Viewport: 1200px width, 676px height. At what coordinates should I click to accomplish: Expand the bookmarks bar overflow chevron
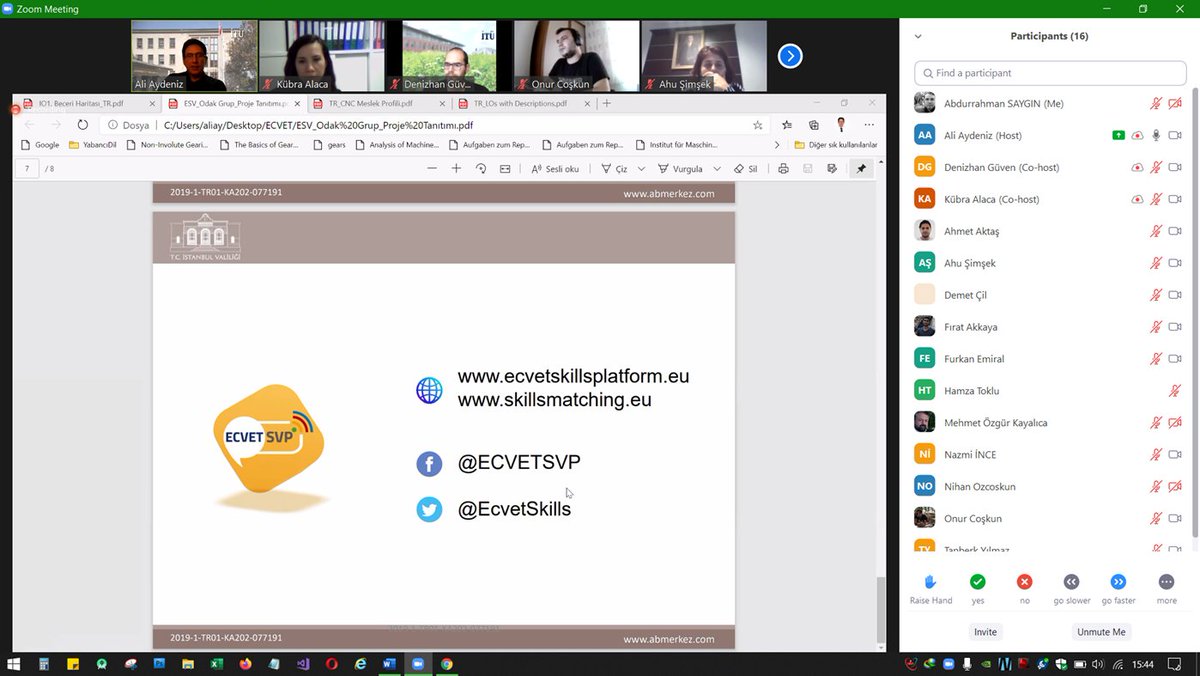pyautogui.click(x=777, y=145)
